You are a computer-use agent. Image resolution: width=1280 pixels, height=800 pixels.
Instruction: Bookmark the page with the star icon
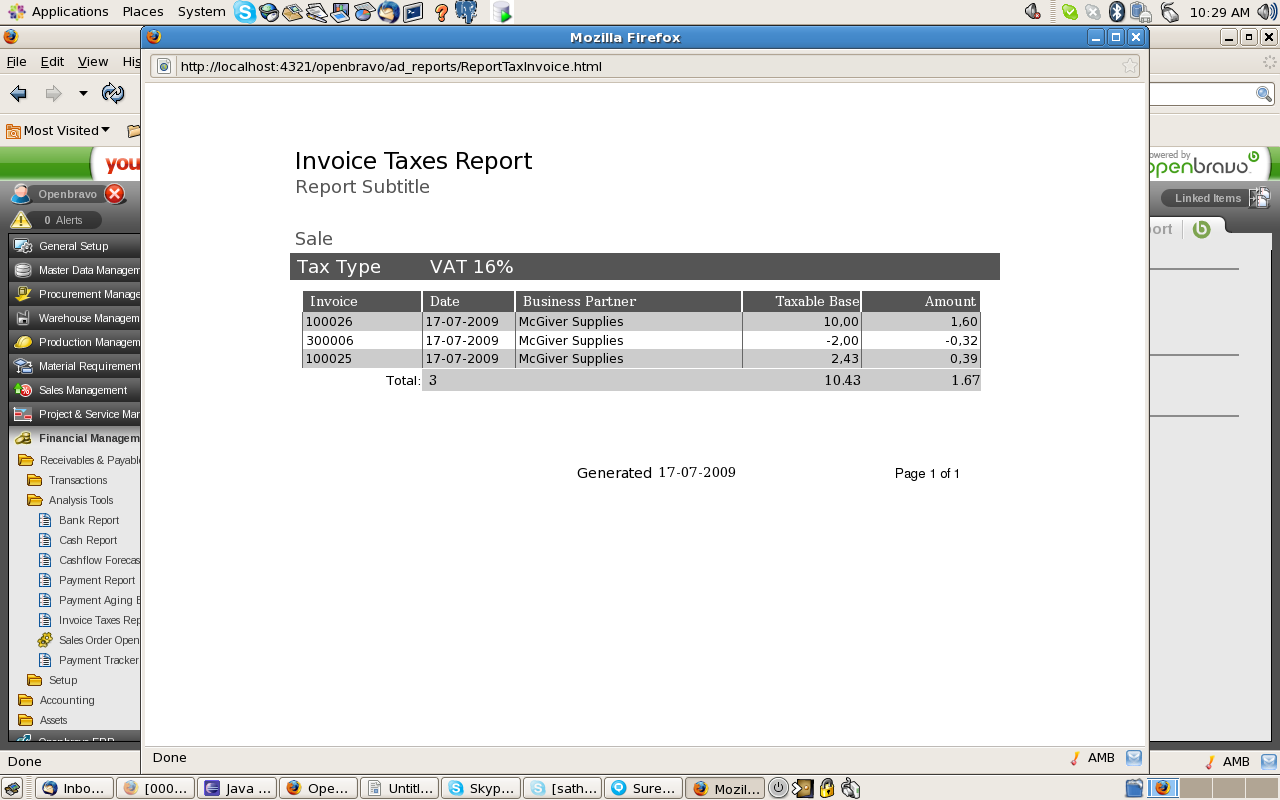point(1130,66)
